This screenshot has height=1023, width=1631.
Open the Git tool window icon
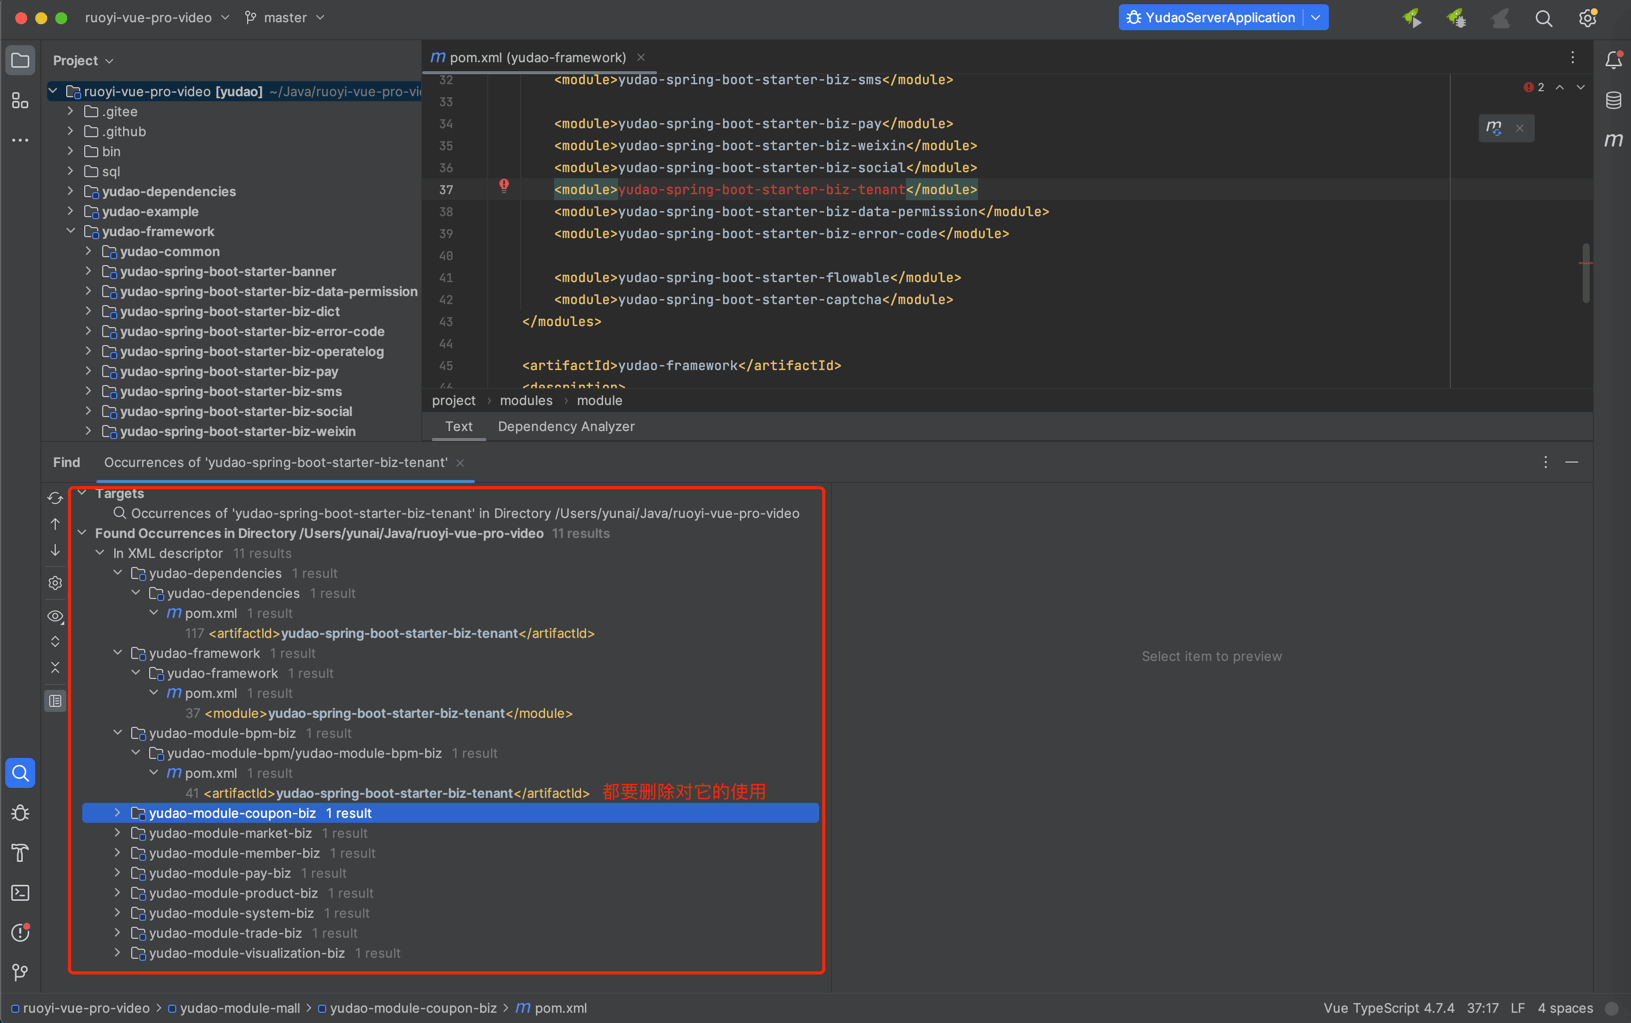coord(20,972)
